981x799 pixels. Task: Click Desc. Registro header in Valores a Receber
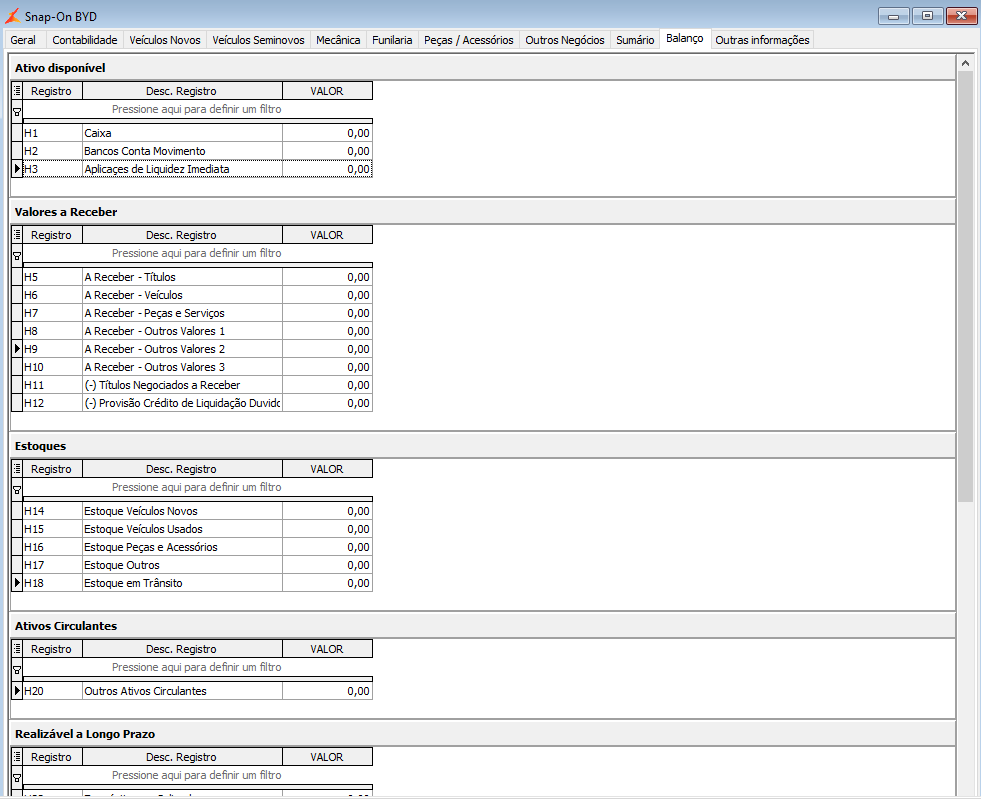click(x=182, y=235)
